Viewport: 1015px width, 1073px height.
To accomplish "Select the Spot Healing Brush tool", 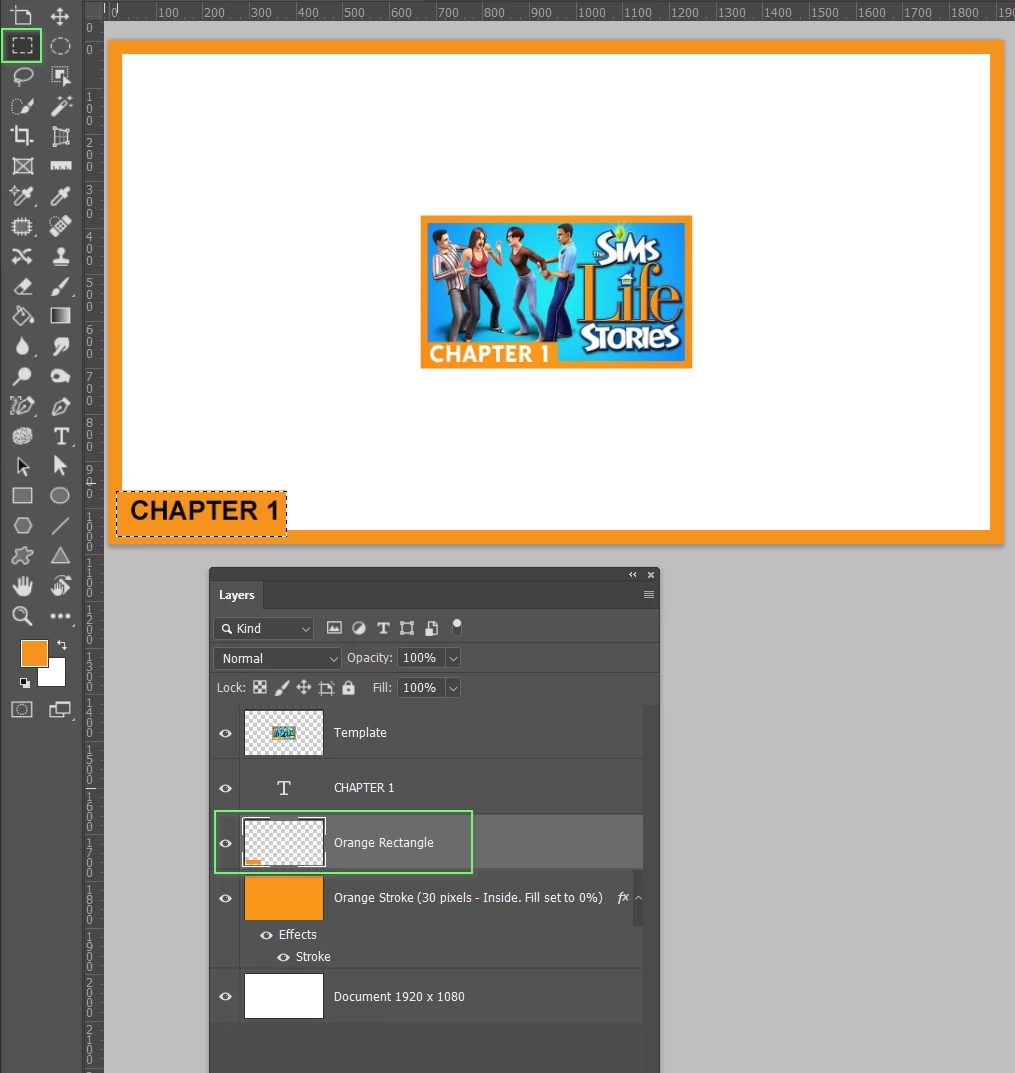I will click(x=60, y=227).
